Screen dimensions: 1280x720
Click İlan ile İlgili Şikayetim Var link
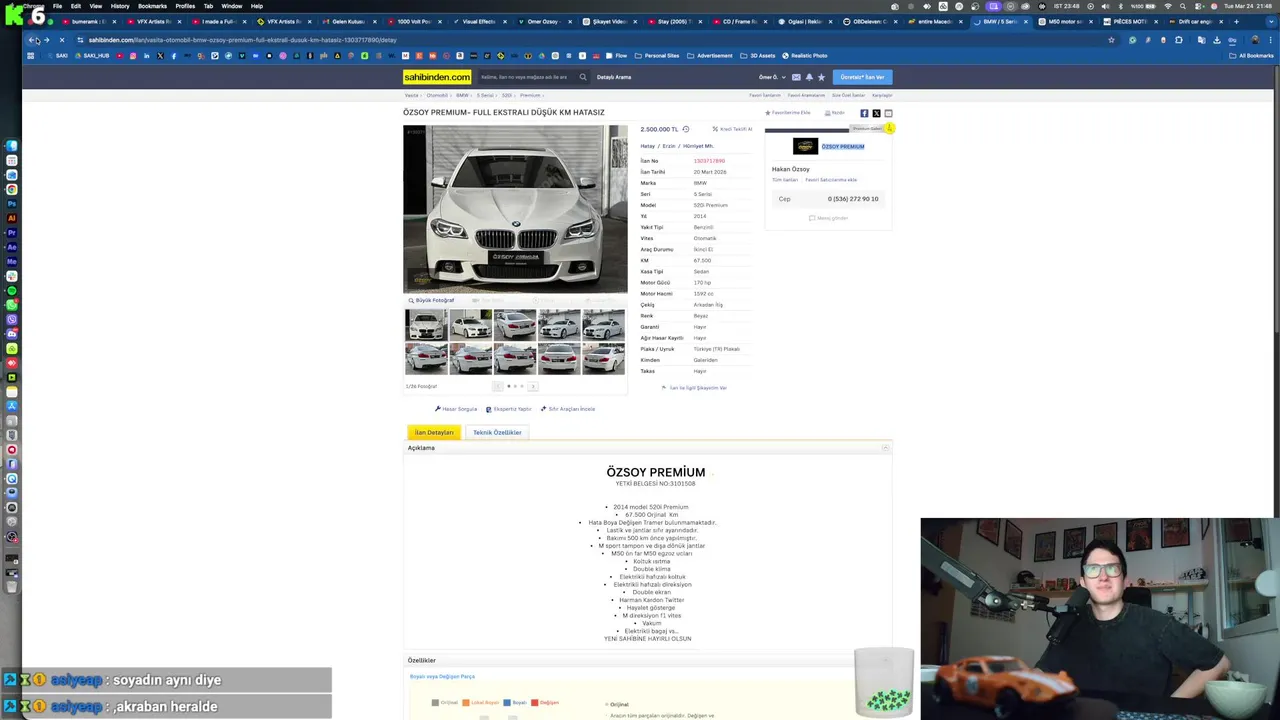694,388
